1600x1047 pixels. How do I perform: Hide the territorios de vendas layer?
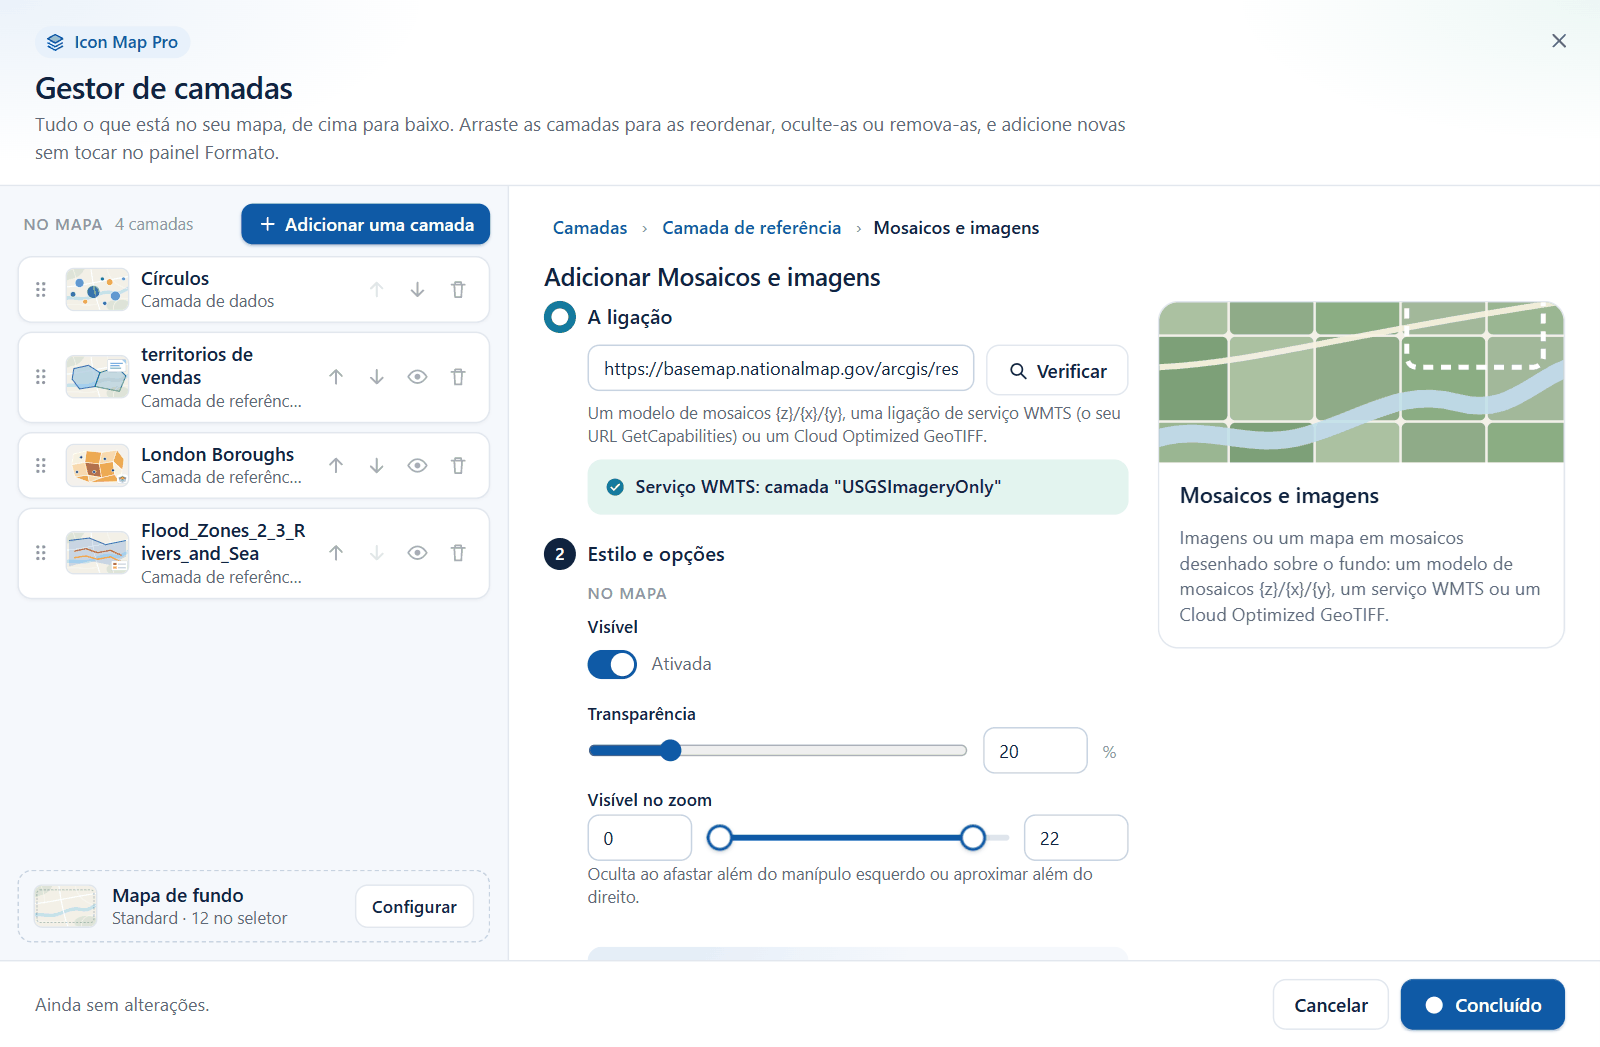[x=417, y=377]
